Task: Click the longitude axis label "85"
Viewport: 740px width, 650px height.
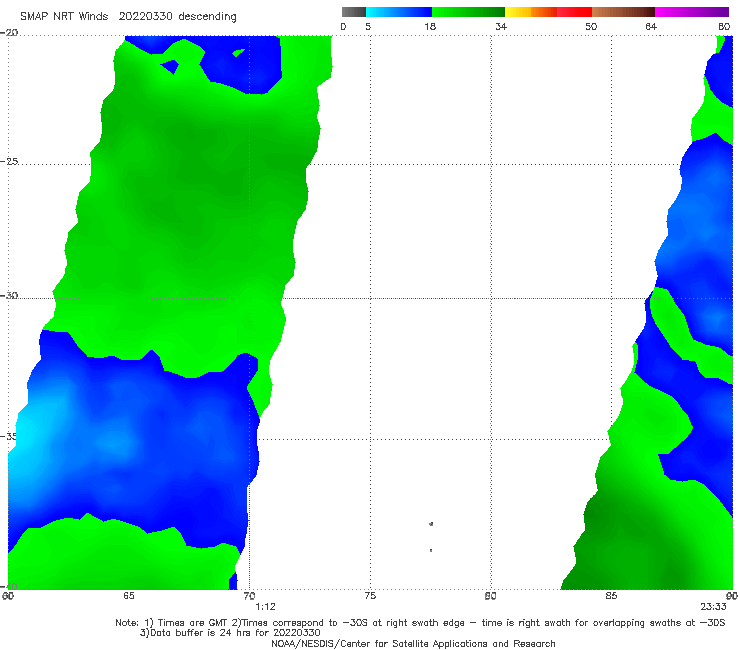Action: (611, 596)
